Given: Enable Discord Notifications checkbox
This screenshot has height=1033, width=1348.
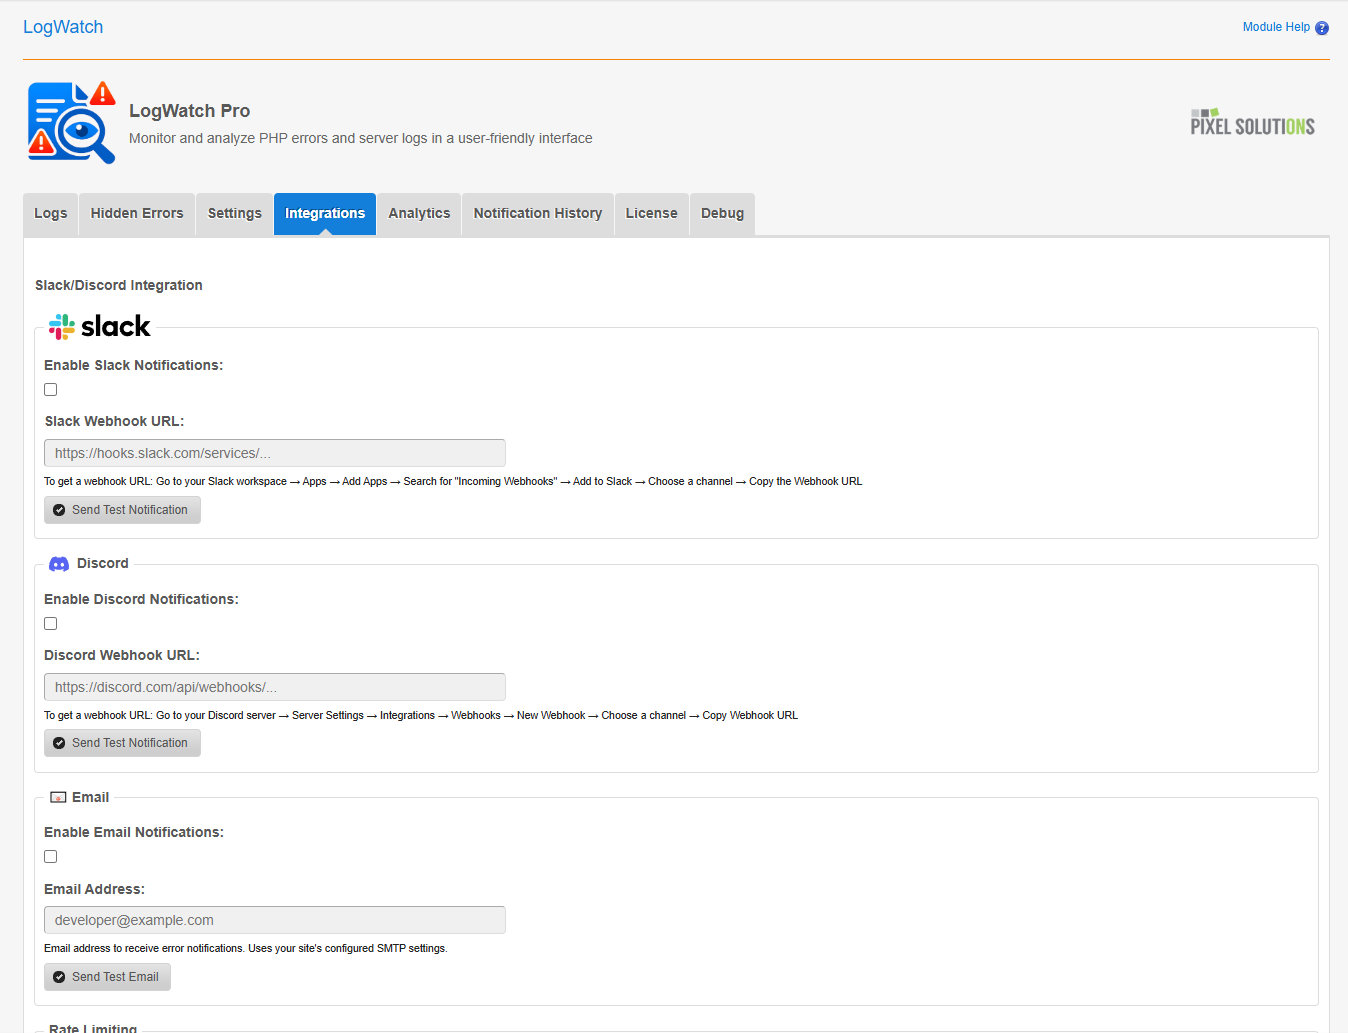Looking at the screenshot, I should click(50, 623).
